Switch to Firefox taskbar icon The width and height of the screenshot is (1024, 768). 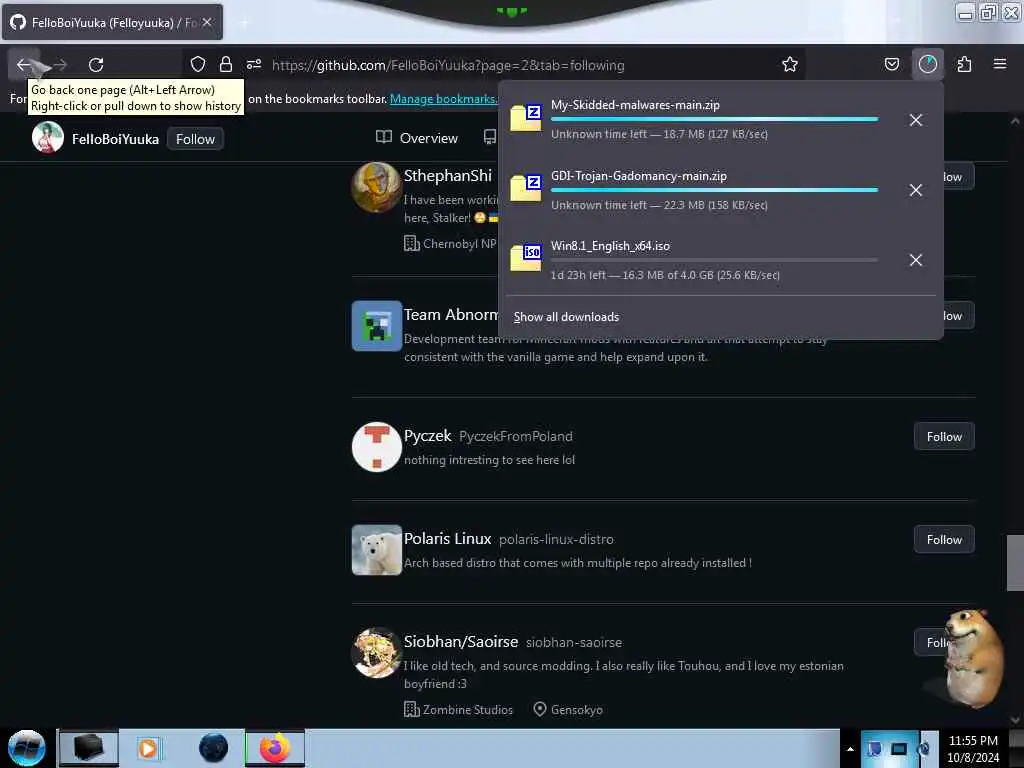coord(275,748)
